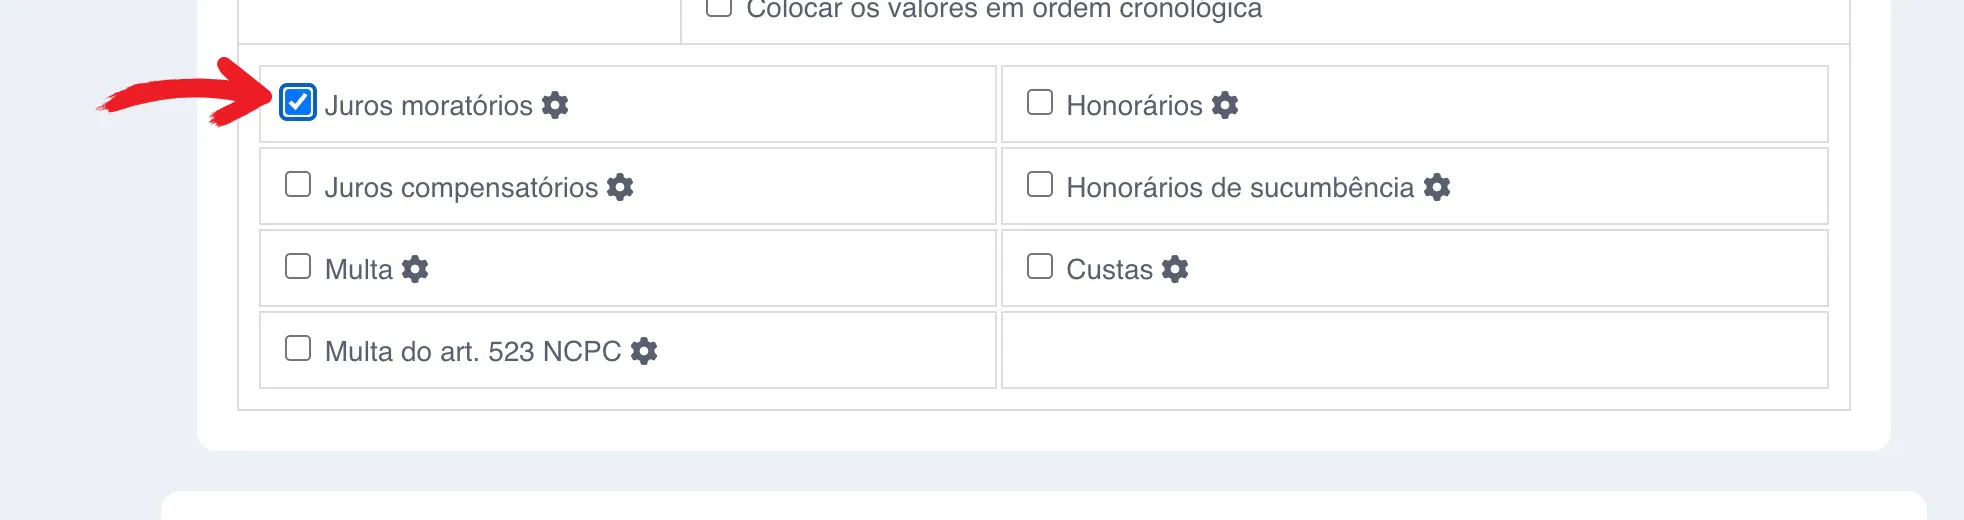Image resolution: width=1964 pixels, height=520 pixels.
Task: Click the Juros moratórios label text
Action: (428, 106)
